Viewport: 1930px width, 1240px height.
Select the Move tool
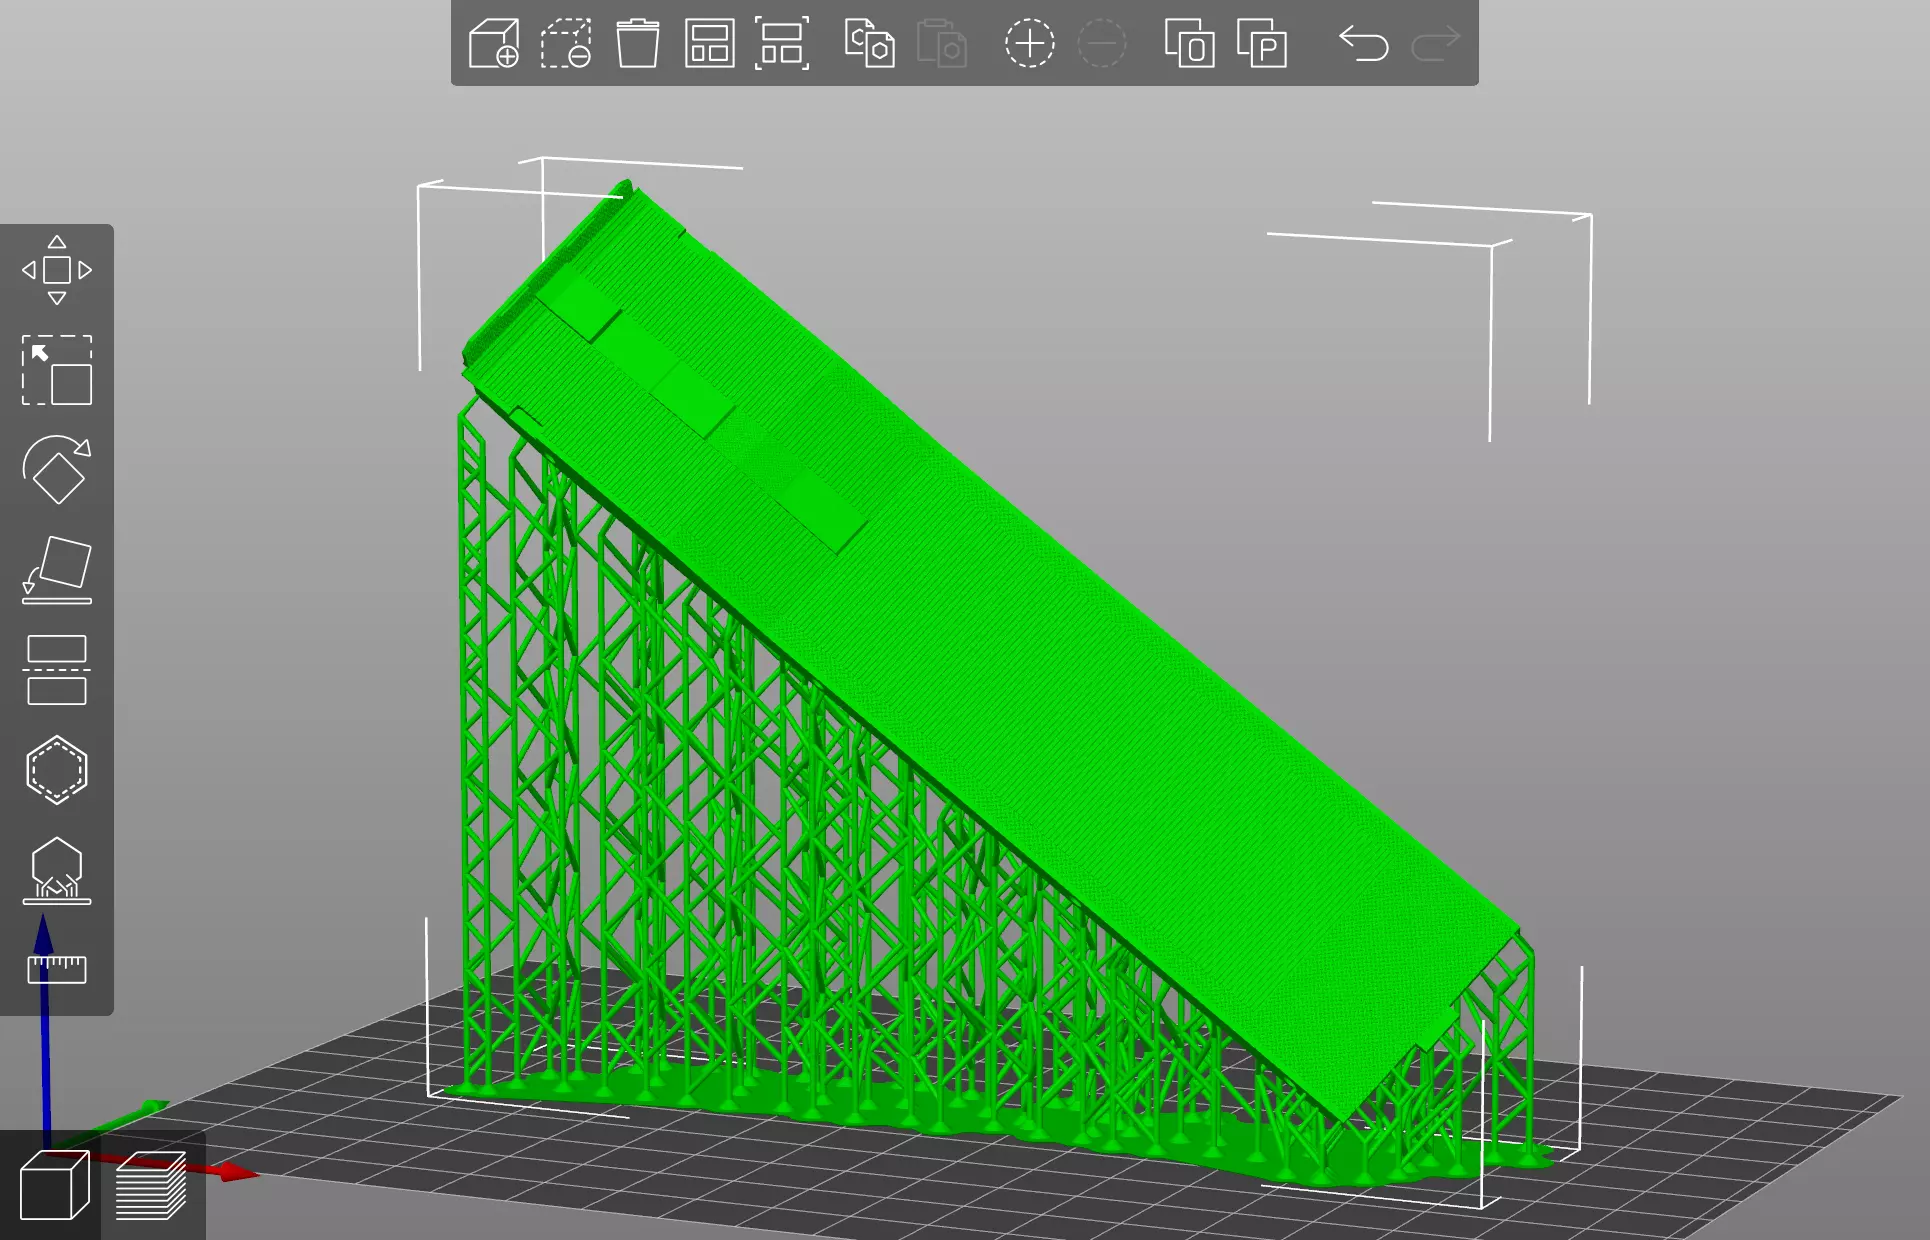coord(57,270)
